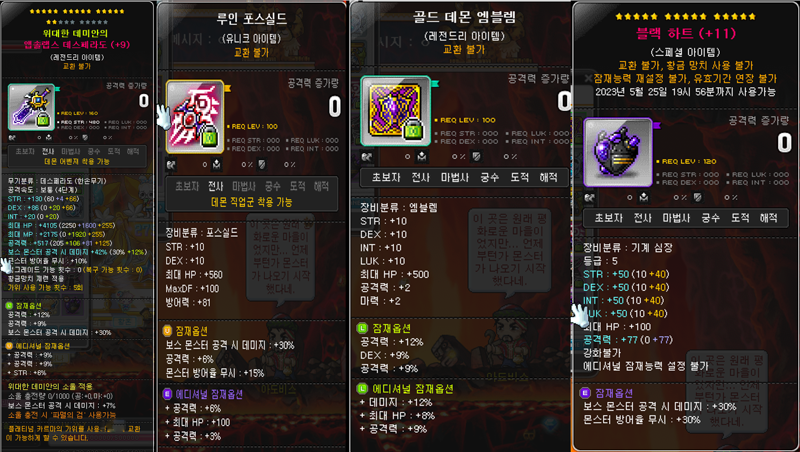Click the 루인 포스실드 shield item icon
800x452 pixels.
point(195,117)
